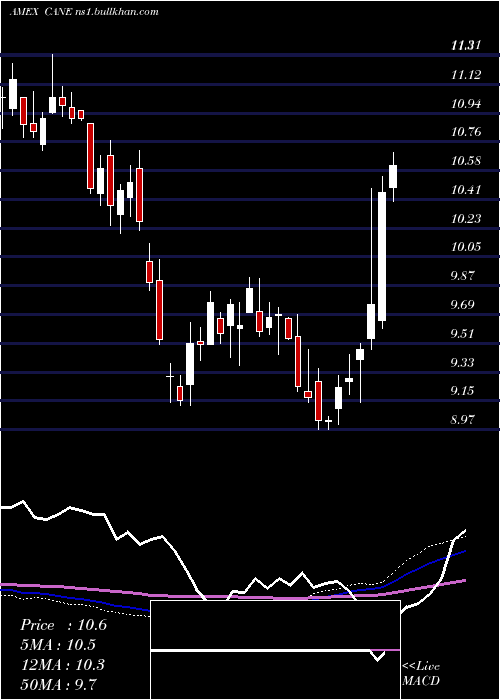Click the 50MA : 9.7 readout
Image resolution: width=500 pixels, height=700 pixels.
pos(58,684)
